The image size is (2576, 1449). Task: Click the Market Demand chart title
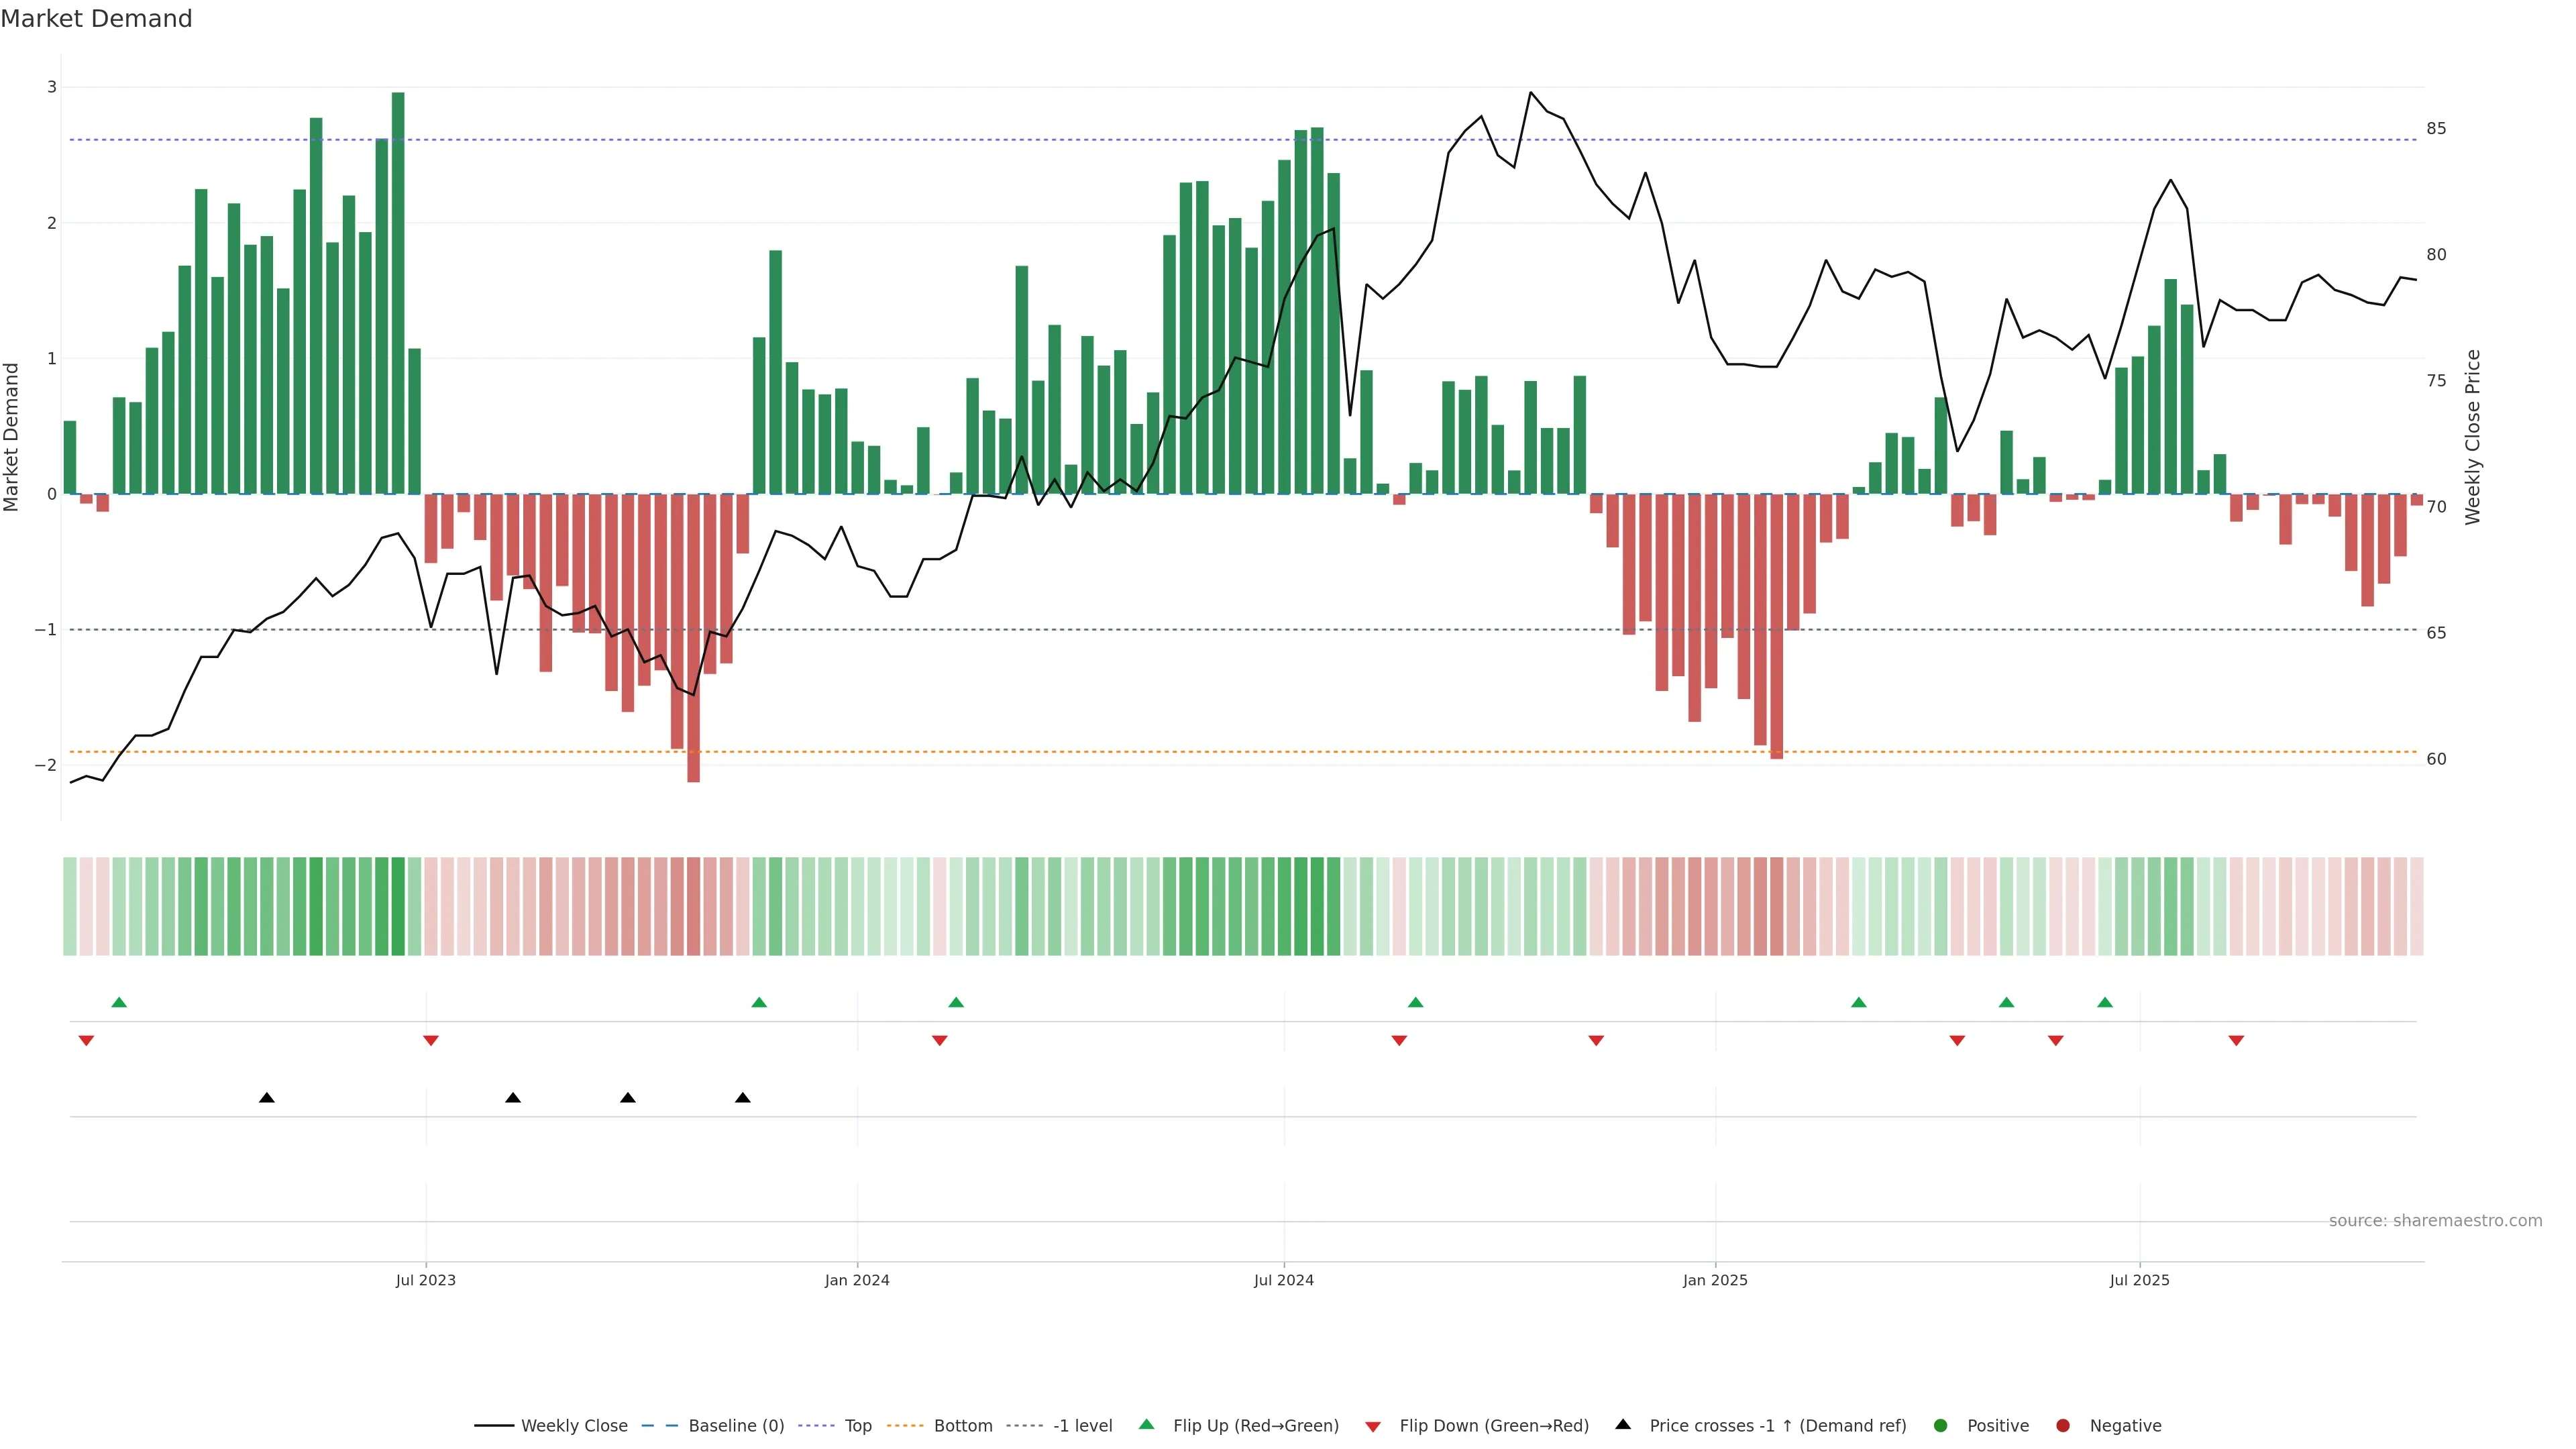96,19
